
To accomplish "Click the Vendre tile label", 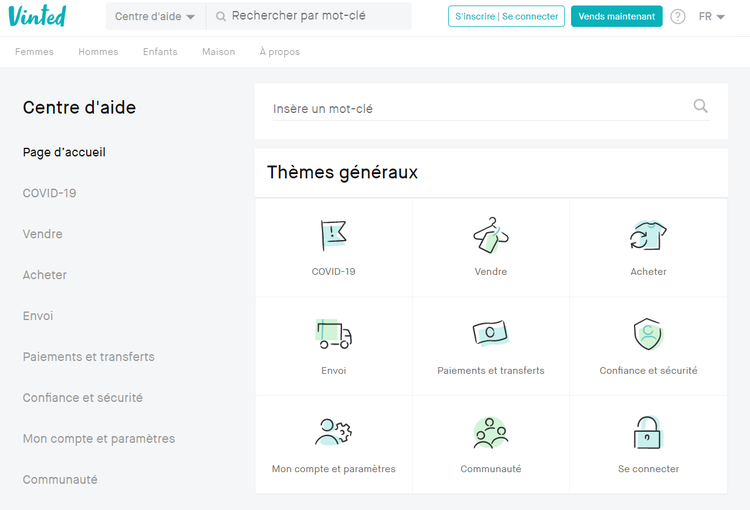I will [491, 271].
